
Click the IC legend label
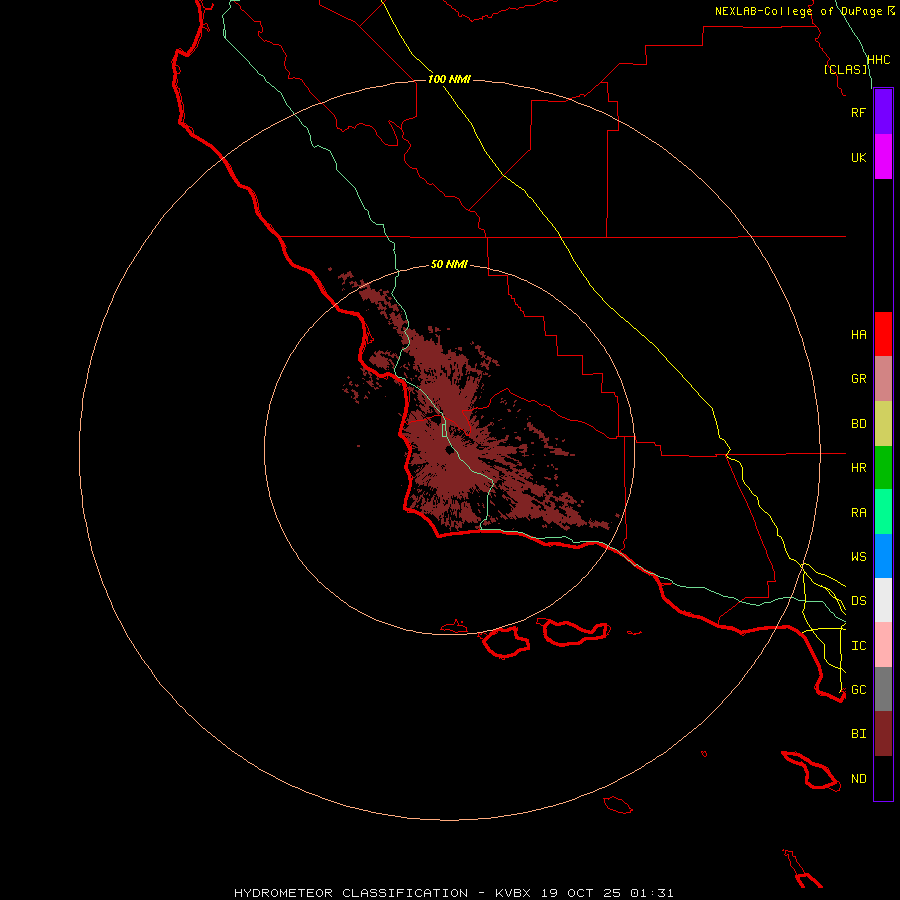click(858, 646)
